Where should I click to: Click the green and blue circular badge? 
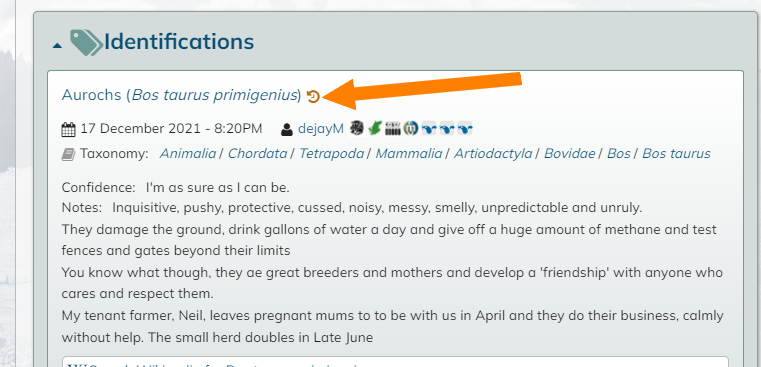tap(411, 128)
